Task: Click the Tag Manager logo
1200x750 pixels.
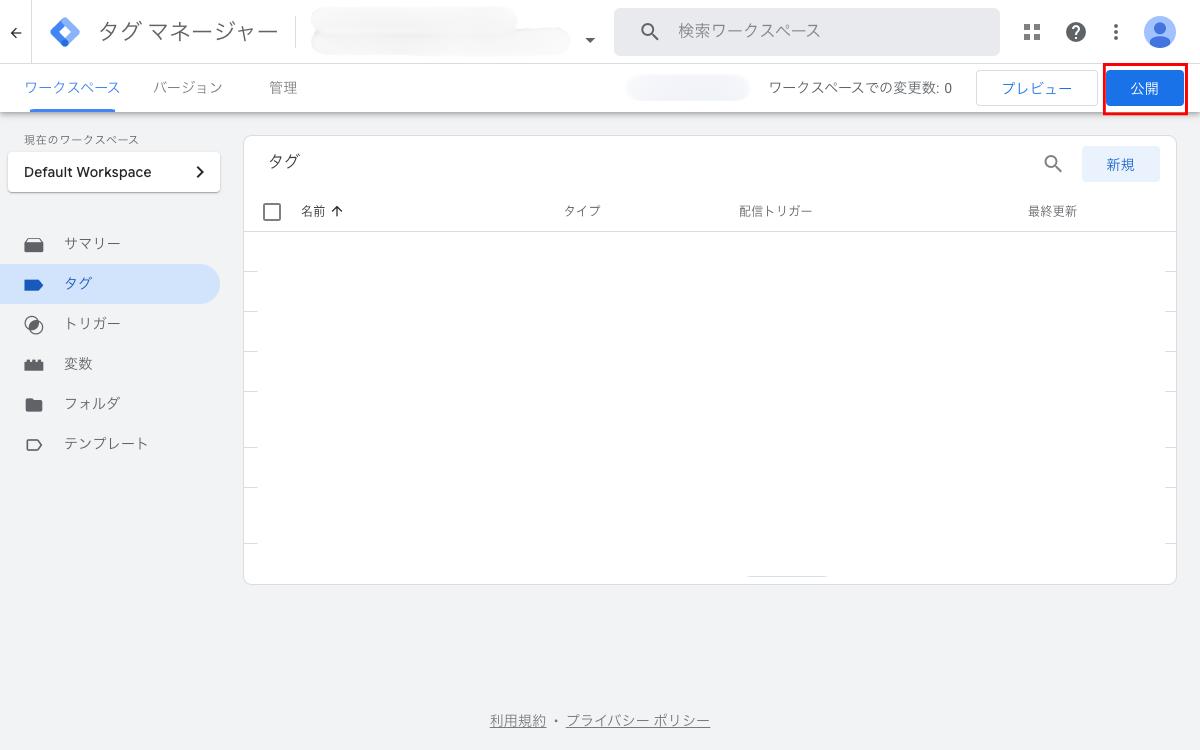Action: (66, 32)
